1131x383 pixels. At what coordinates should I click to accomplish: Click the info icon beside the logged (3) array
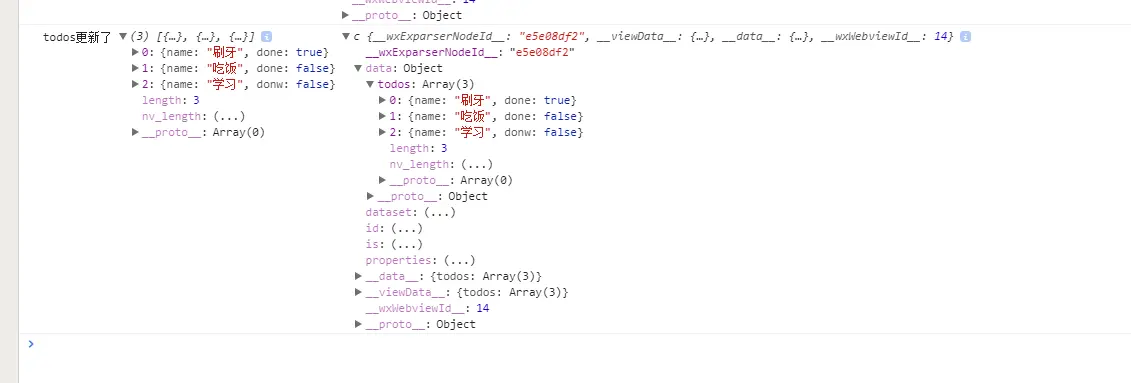[x=266, y=36]
